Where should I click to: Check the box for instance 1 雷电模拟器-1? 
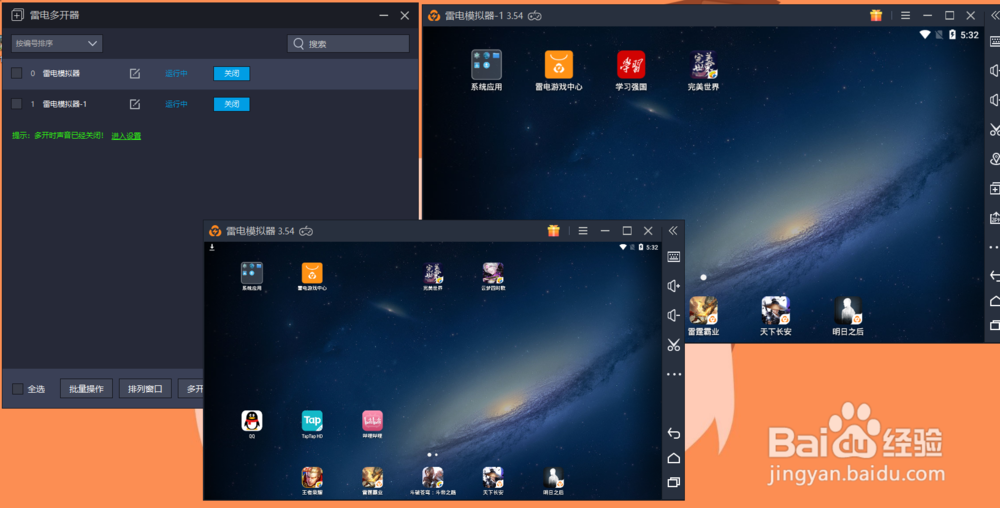[x=17, y=104]
